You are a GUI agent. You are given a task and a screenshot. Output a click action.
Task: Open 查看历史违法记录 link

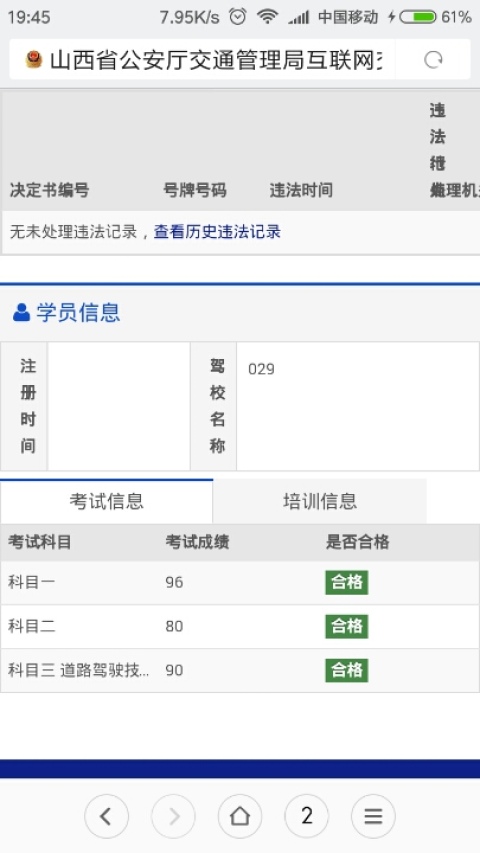pyautogui.click(x=217, y=232)
